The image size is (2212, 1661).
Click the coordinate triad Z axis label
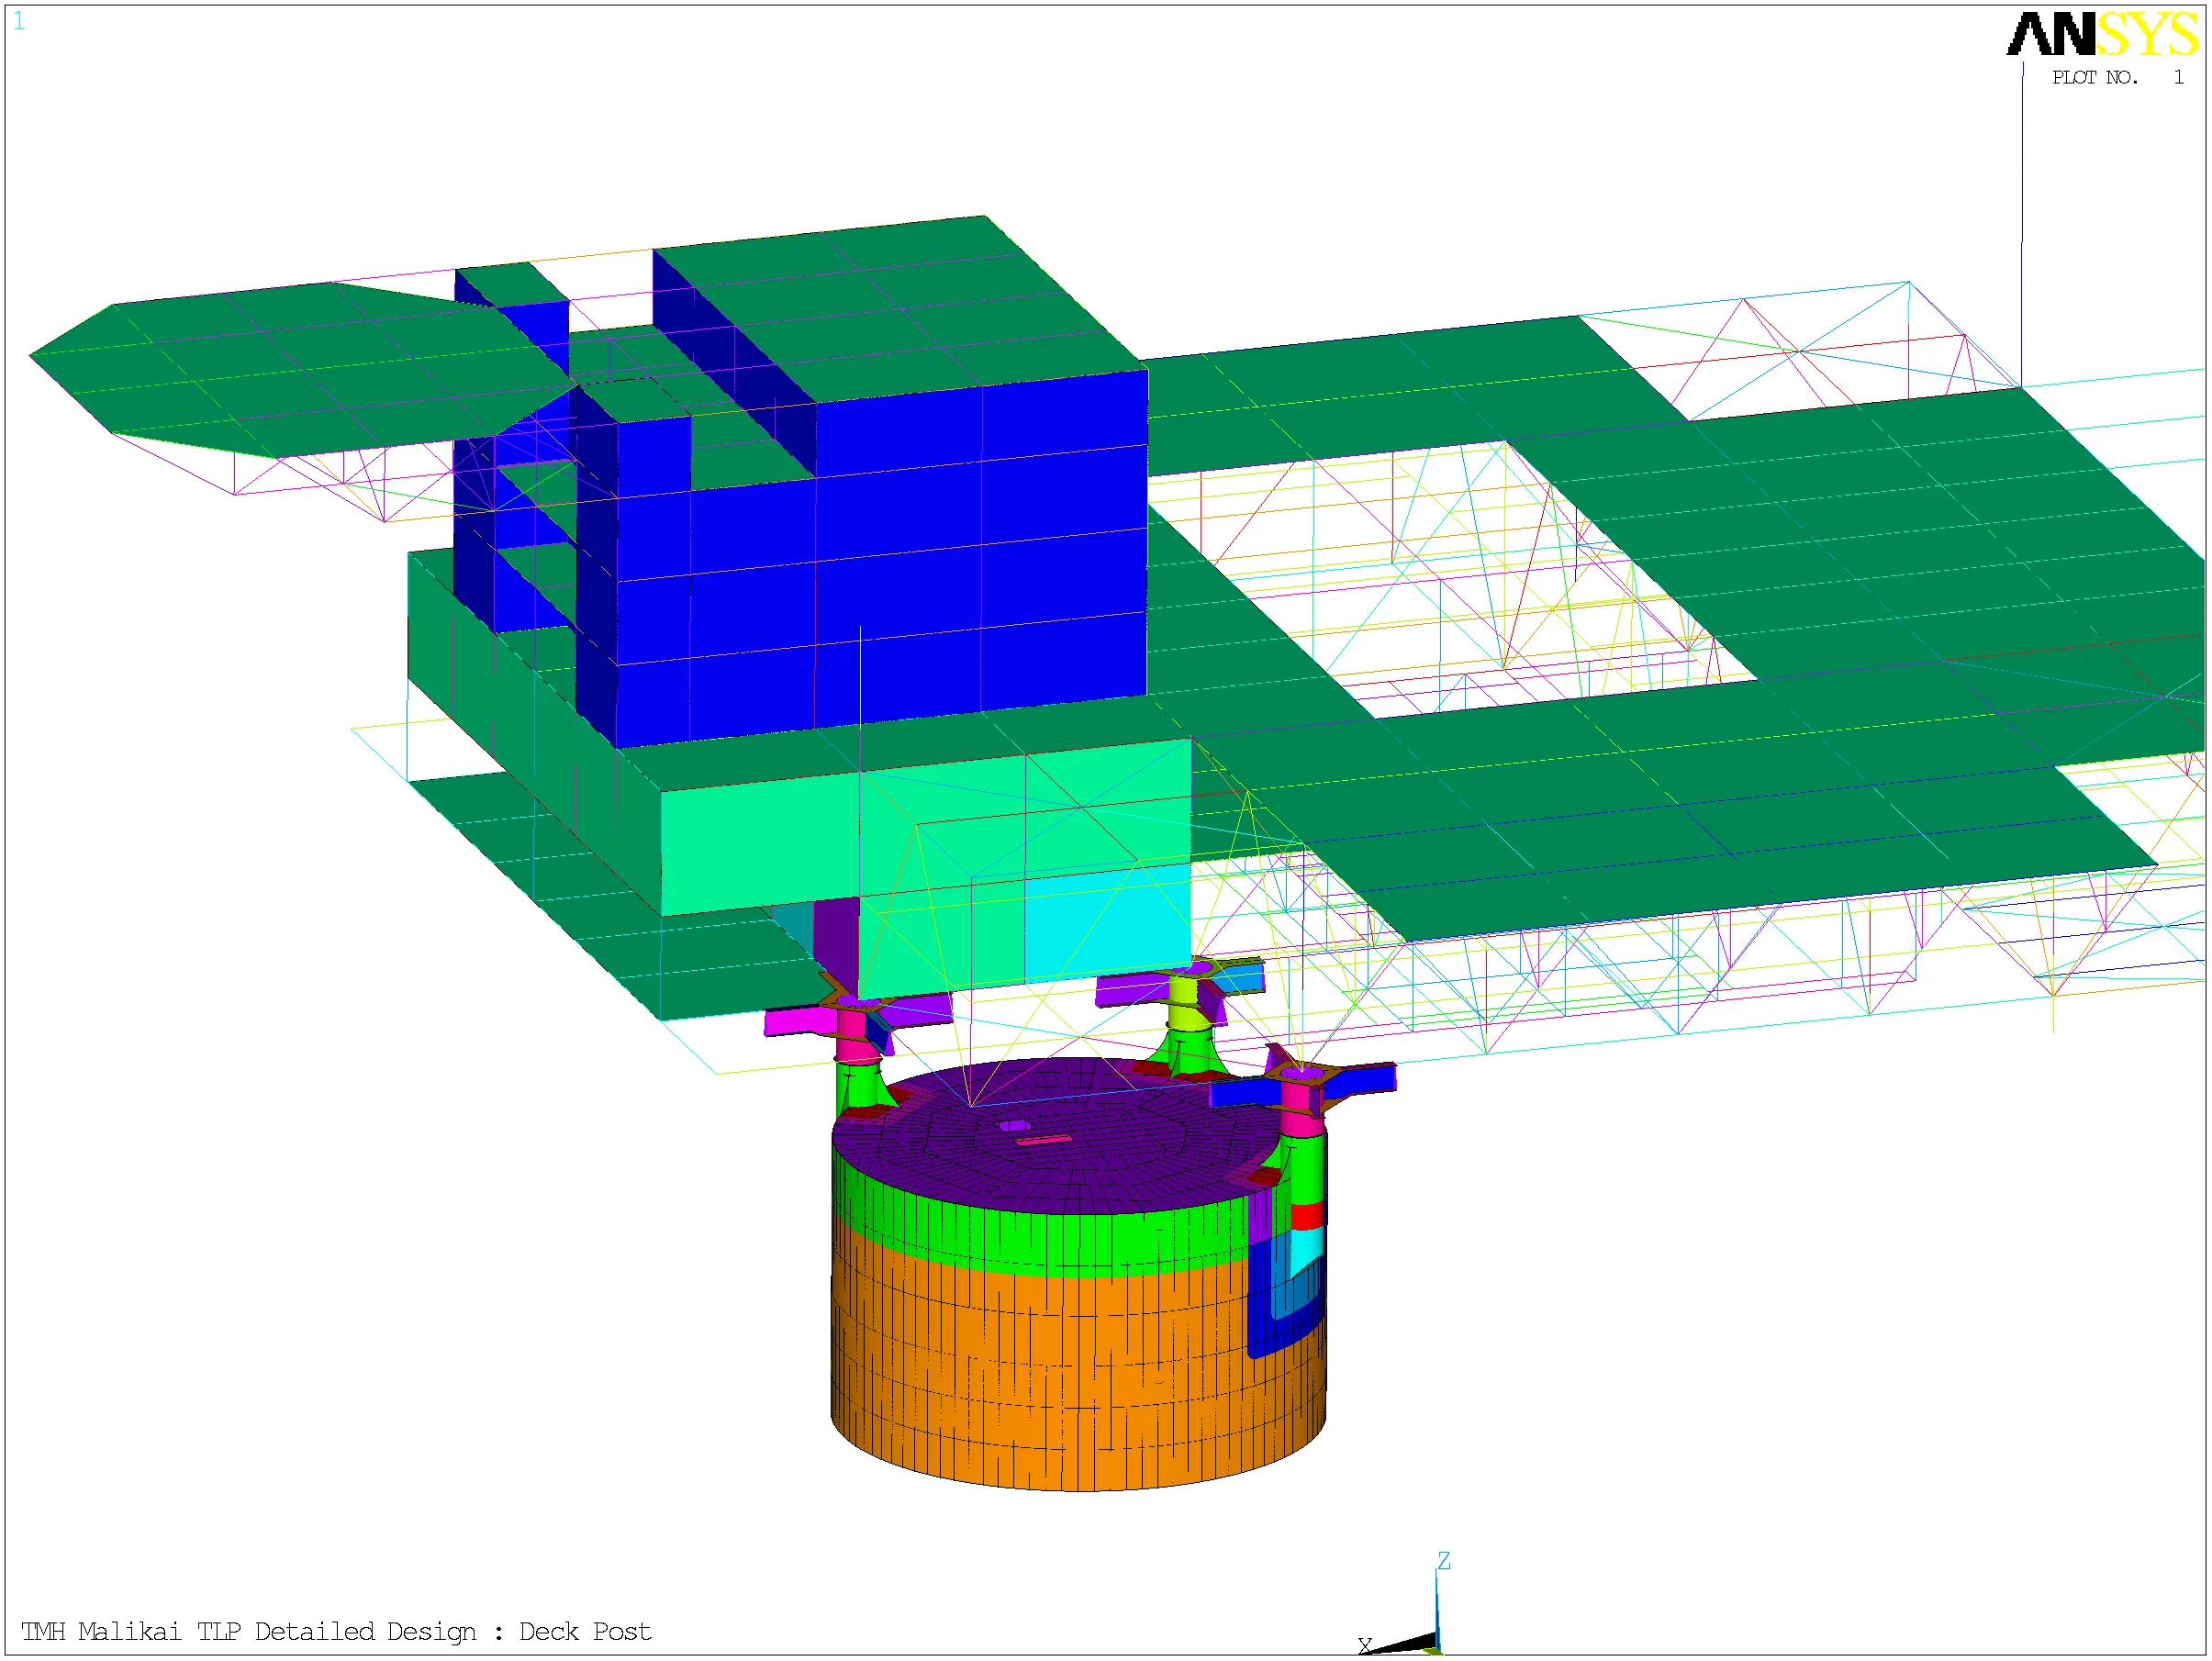click(x=1443, y=1562)
